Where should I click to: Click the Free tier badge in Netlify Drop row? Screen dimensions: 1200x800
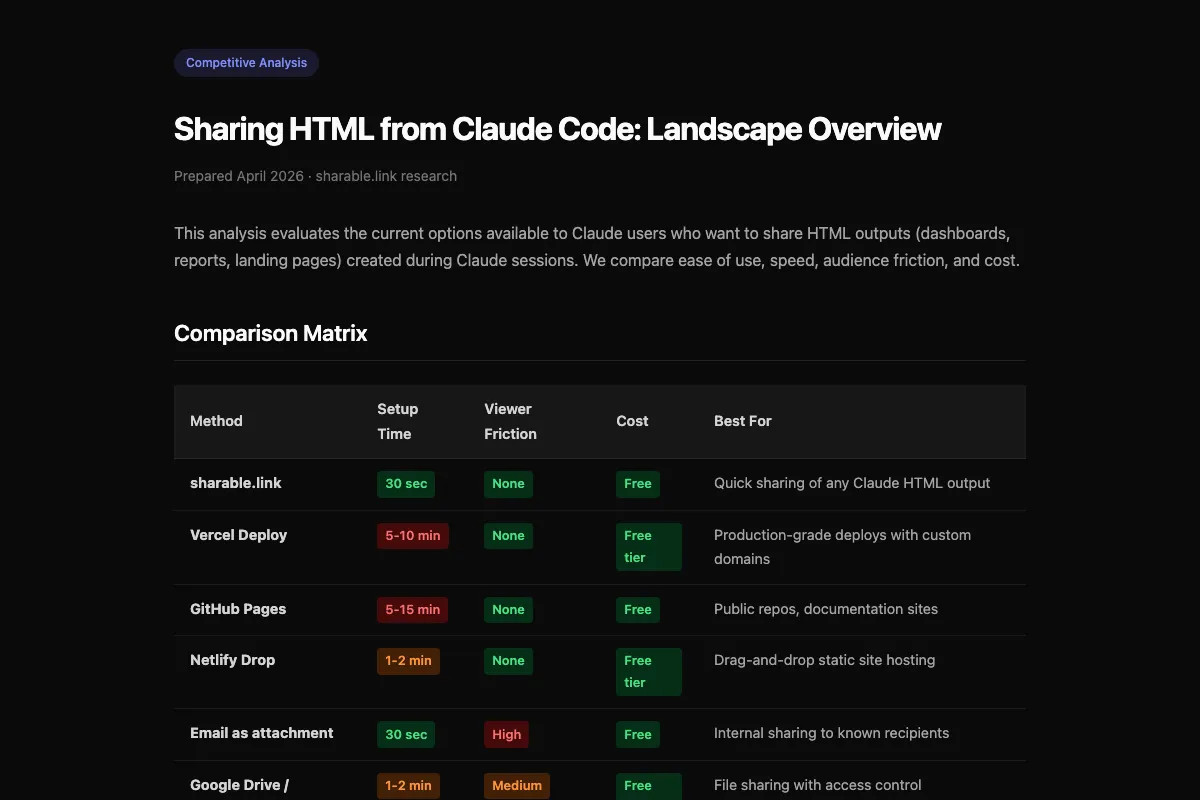click(x=648, y=672)
